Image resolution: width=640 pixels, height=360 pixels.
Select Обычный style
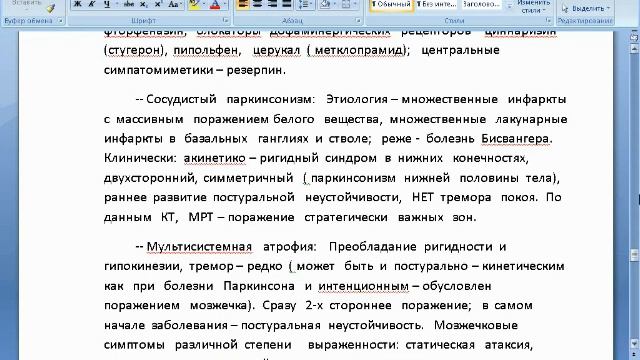[x=391, y=4]
